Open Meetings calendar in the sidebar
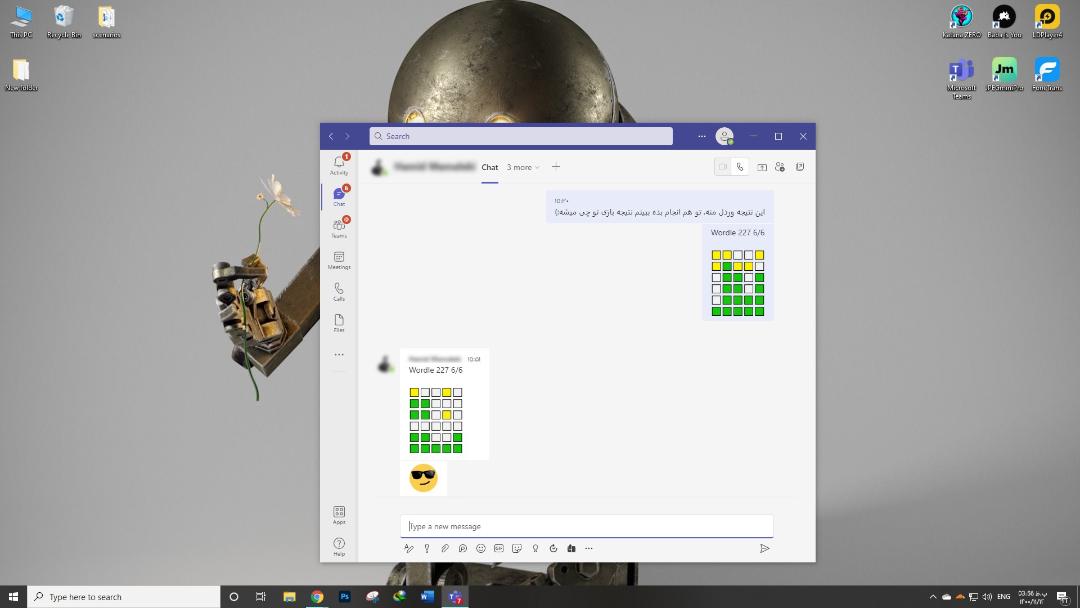Screen dimensions: 1080x608 [339, 260]
